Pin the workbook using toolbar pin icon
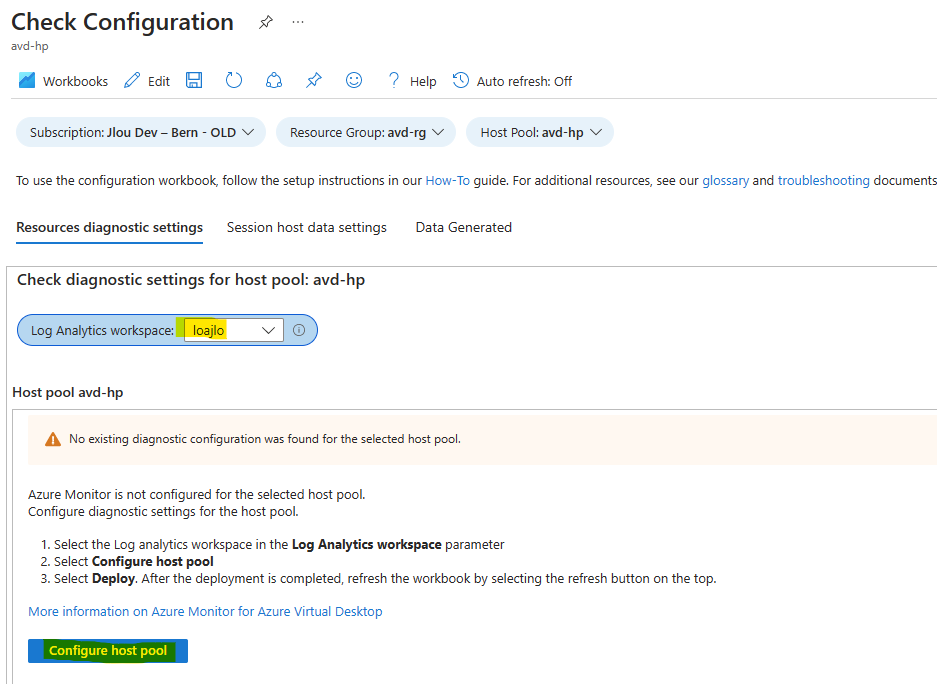 (314, 81)
